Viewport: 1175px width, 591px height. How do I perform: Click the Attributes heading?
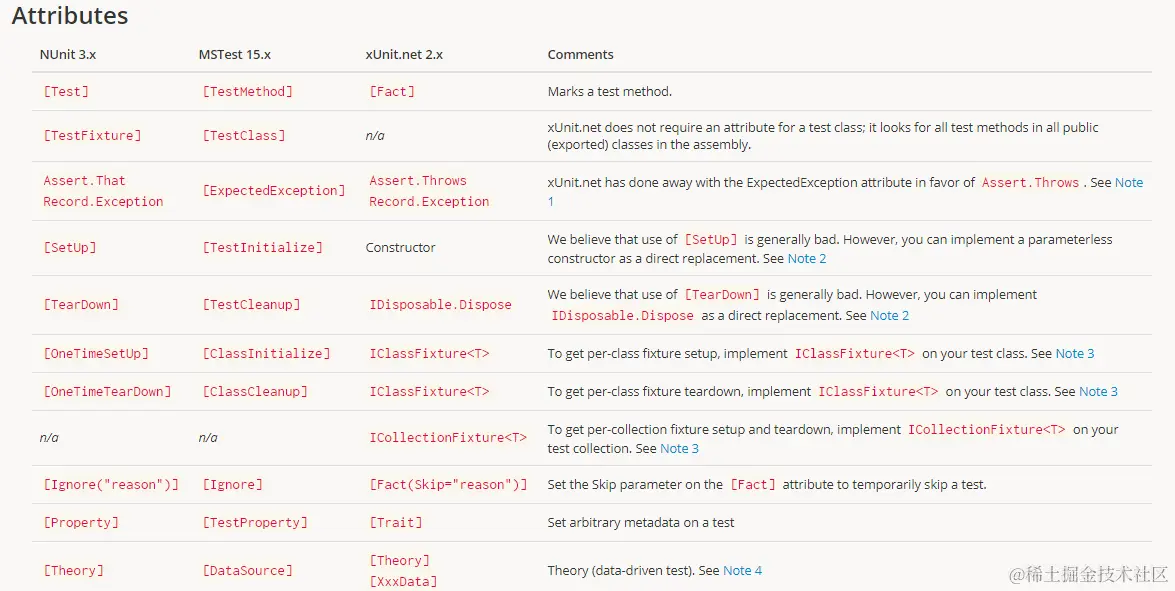pyautogui.click(x=70, y=16)
